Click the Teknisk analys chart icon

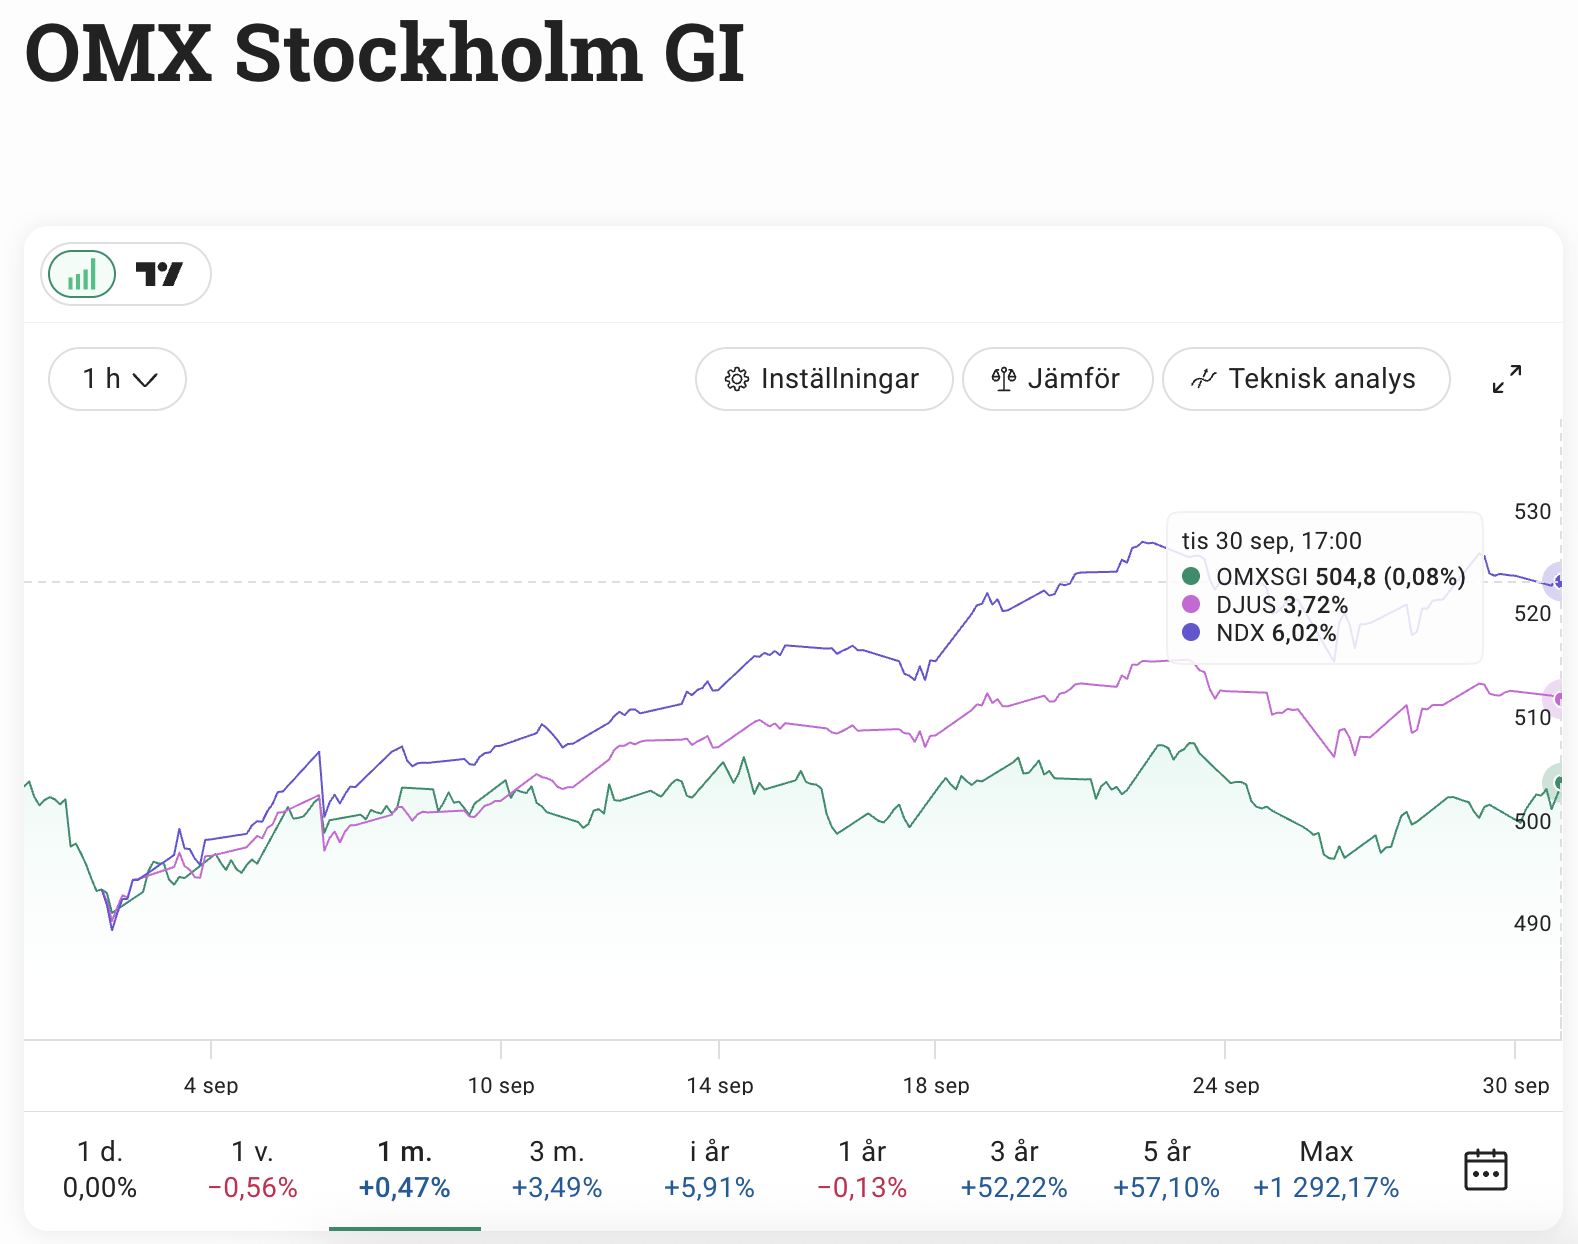pos(1203,379)
